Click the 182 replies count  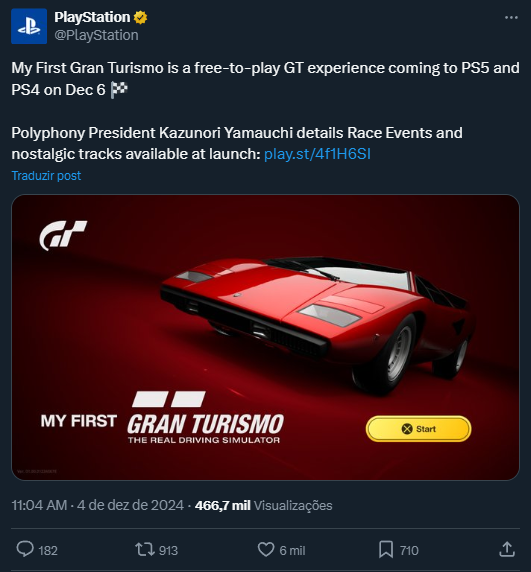click(48, 550)
